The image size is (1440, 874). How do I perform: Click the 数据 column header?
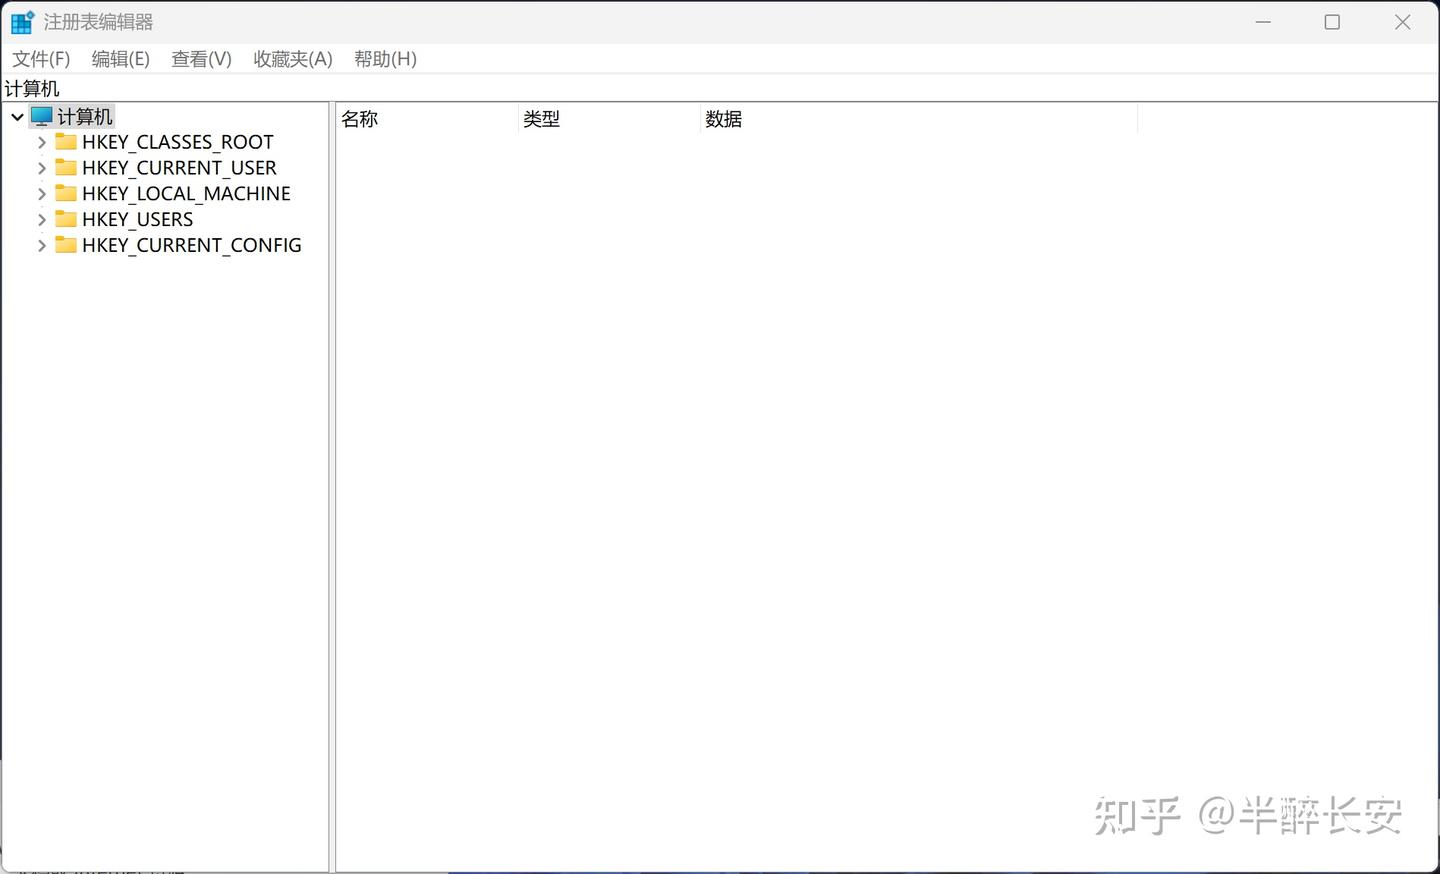coord(723,118)
